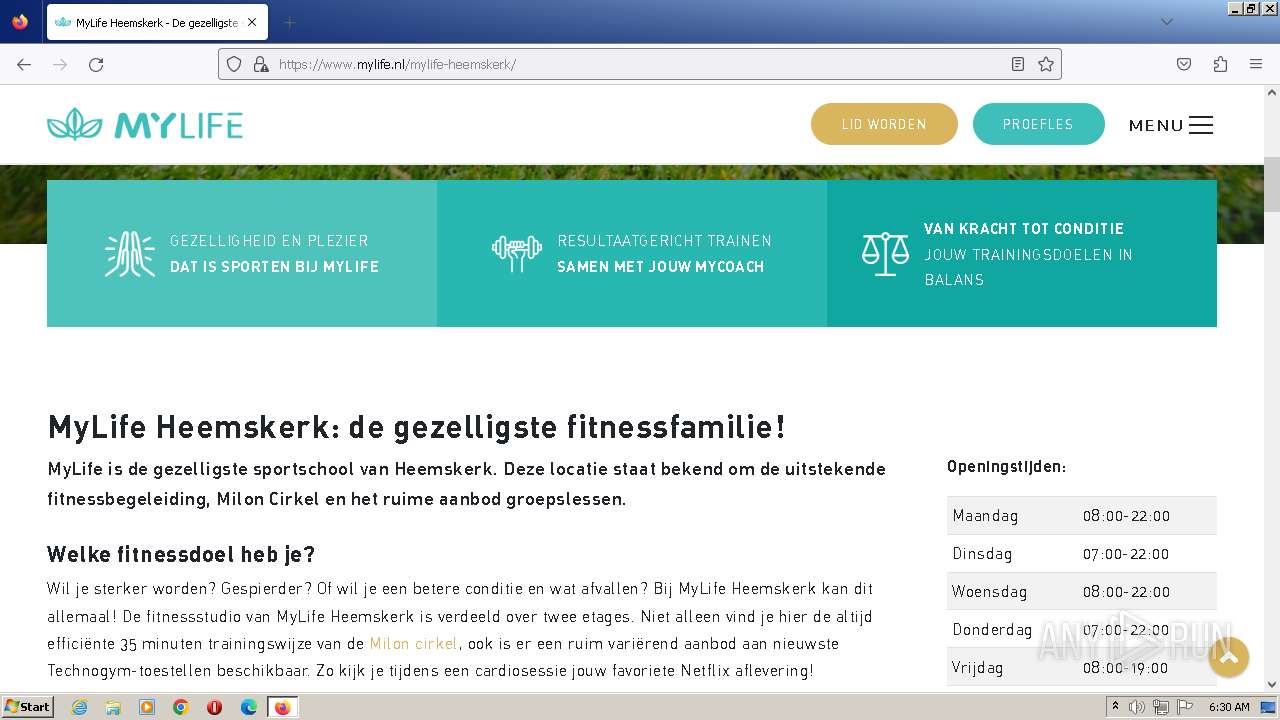Viewport: 1280px width, 720px height.
Task: Open File Explorer folder in taskbar
Action: [113, 707]
